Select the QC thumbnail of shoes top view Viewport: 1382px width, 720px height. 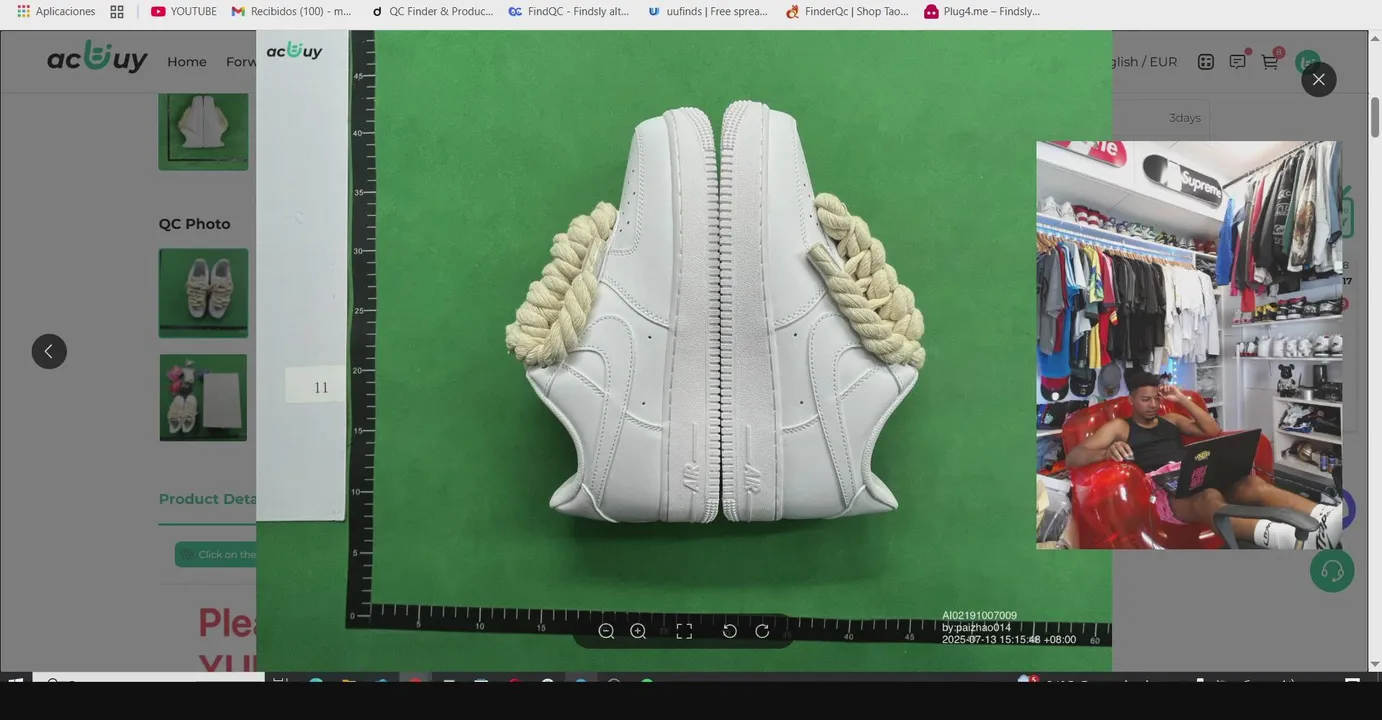tap(203, 293)
